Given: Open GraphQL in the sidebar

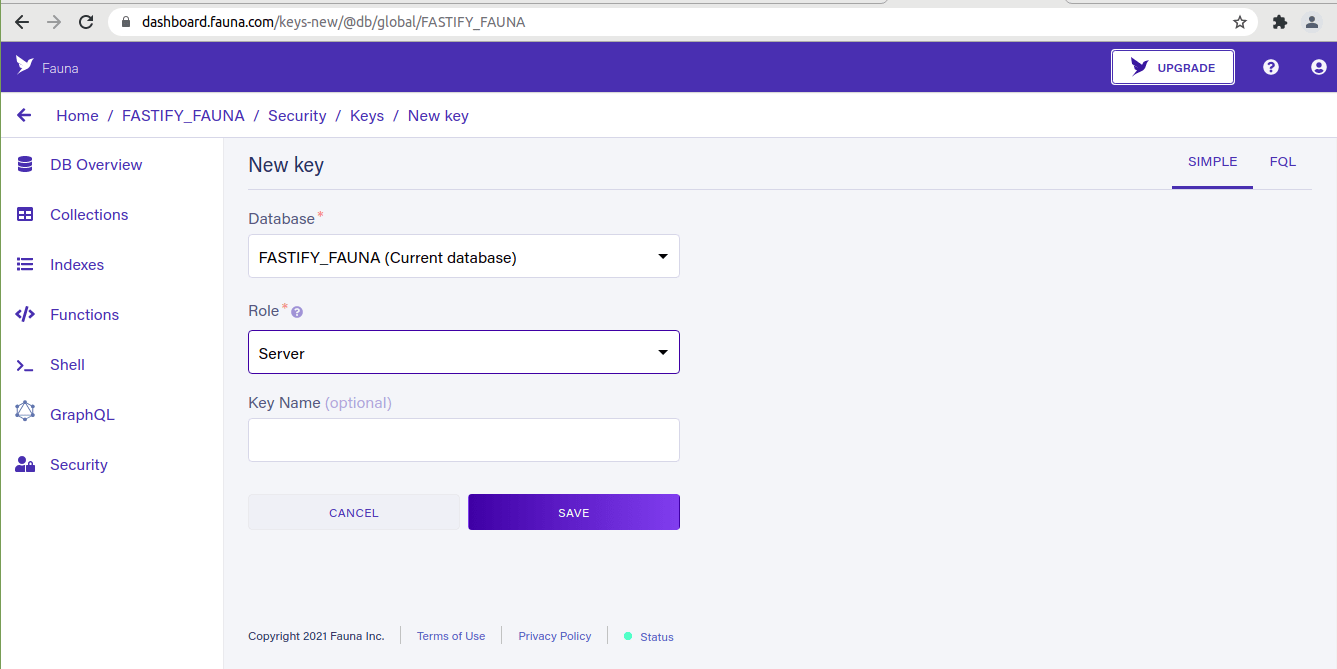Looking at the screenshot, I should (x=82, y=414).
